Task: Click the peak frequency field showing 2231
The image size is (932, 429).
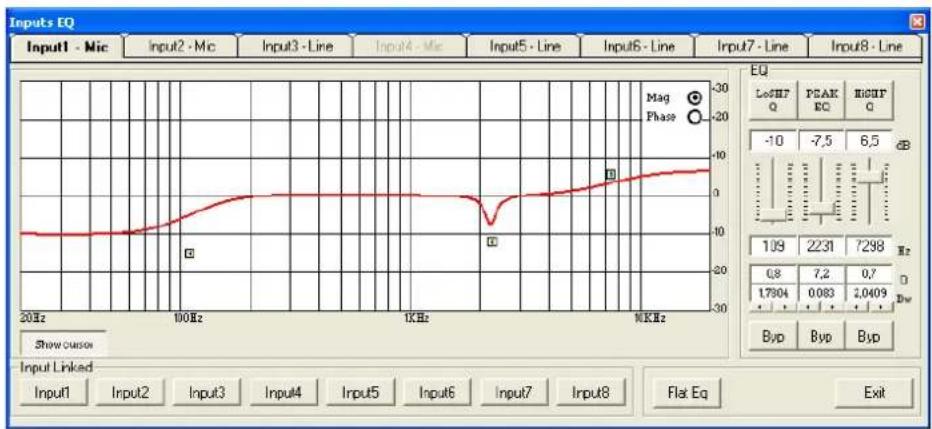Action: (x=820, y=246)
